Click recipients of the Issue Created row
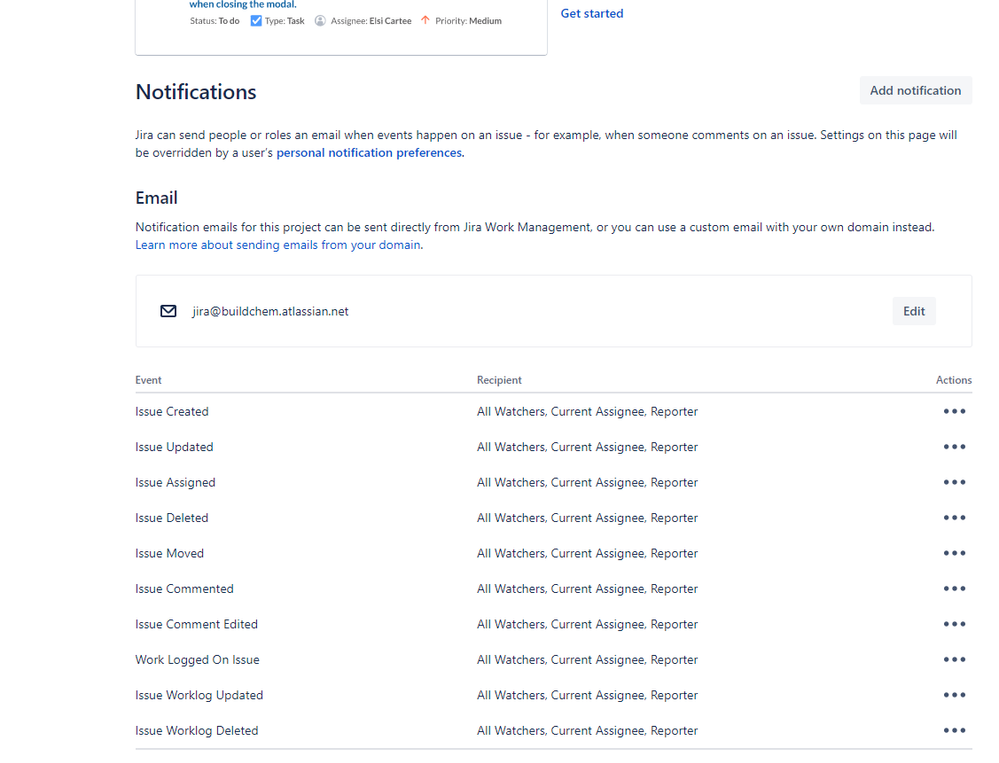The height and width of the screenshot is (763, 999). (x=587, y=411)
